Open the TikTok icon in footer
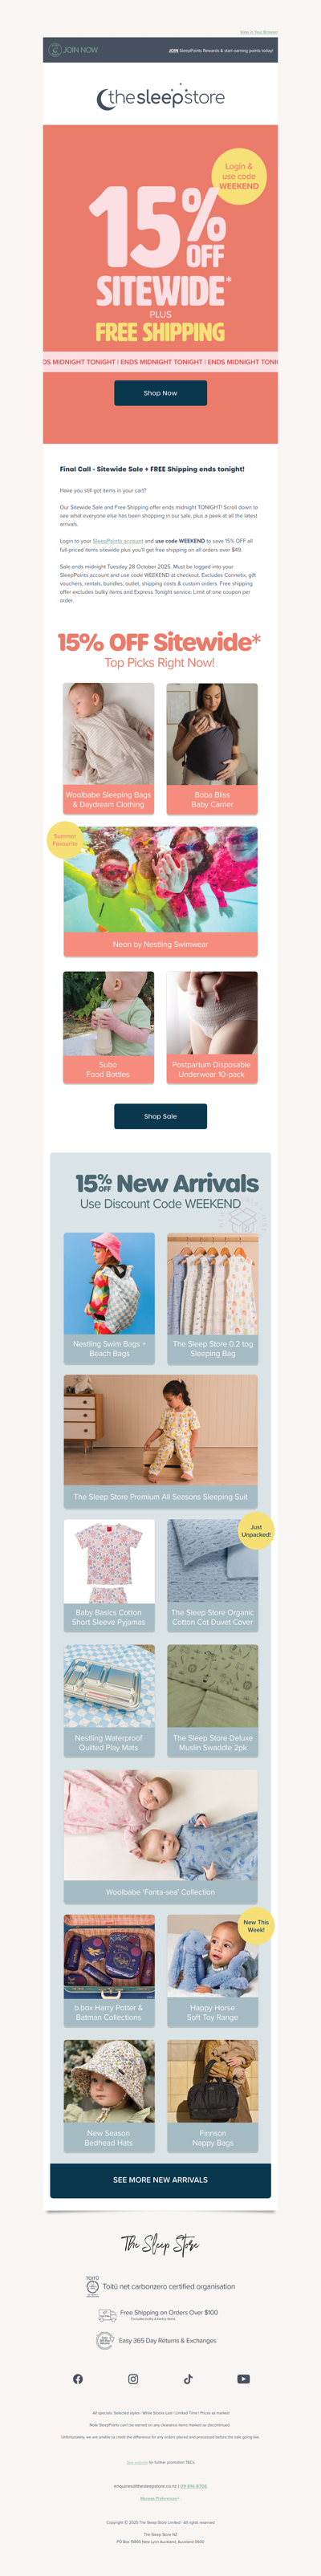Screen dimensions: 321x2576 (188, 2379)
